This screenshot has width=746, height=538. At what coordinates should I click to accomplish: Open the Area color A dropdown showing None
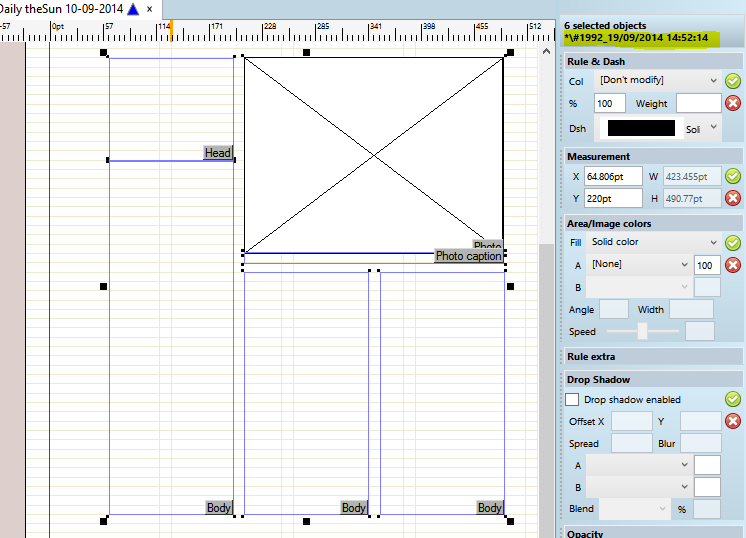click(x=638, y=264)
